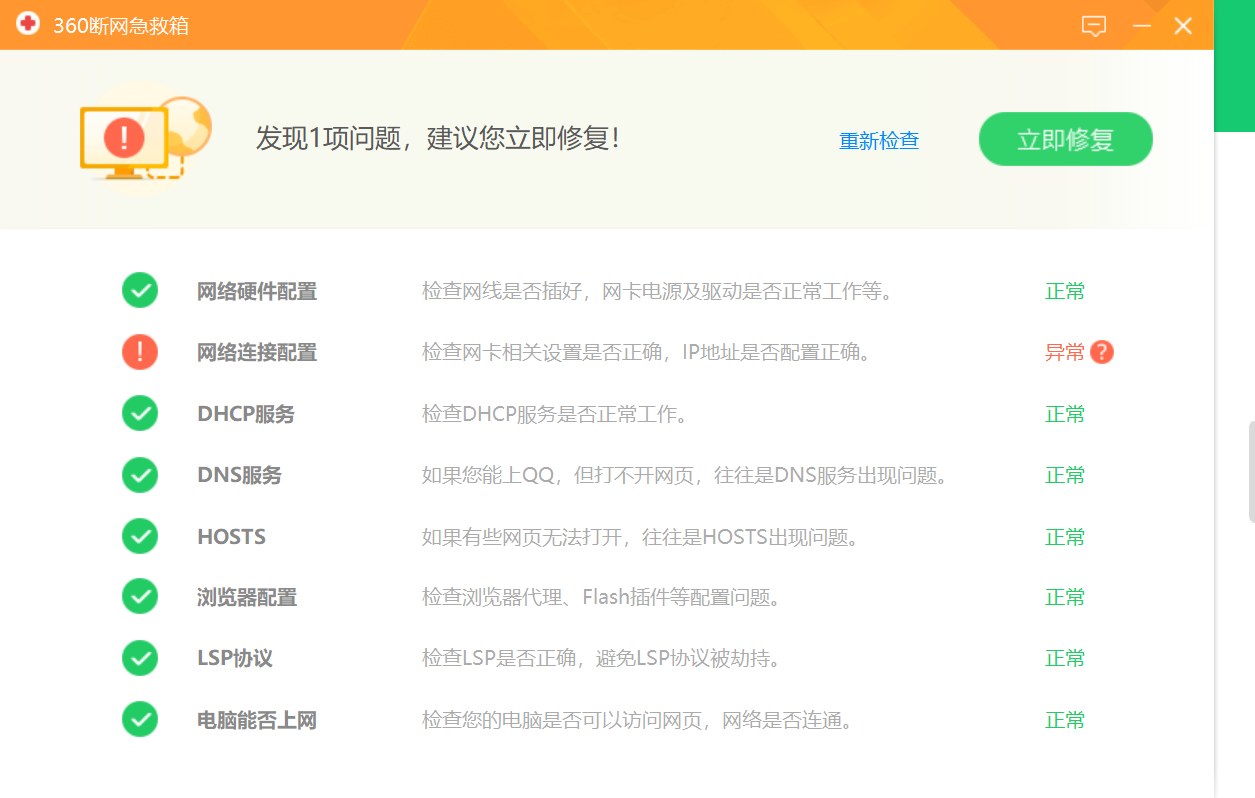
Task: Click the 正常 status for 浏览器配置
Action: [x=1065, y=598]
